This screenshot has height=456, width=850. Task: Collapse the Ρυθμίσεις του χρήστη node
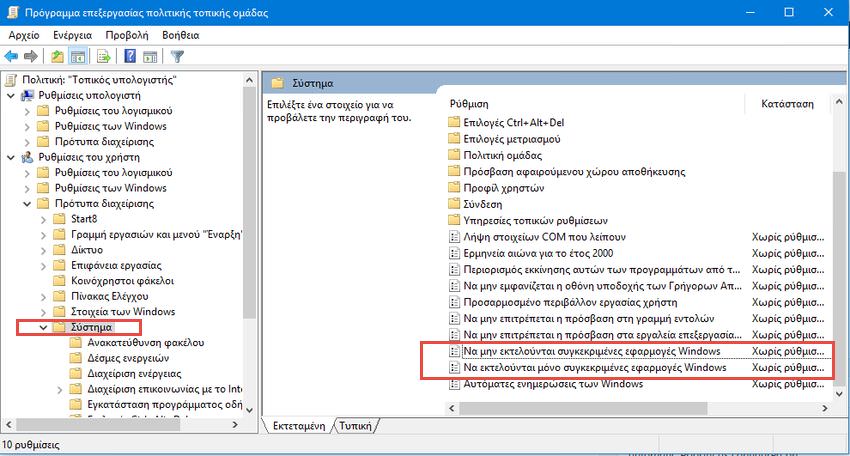[11, 157]
